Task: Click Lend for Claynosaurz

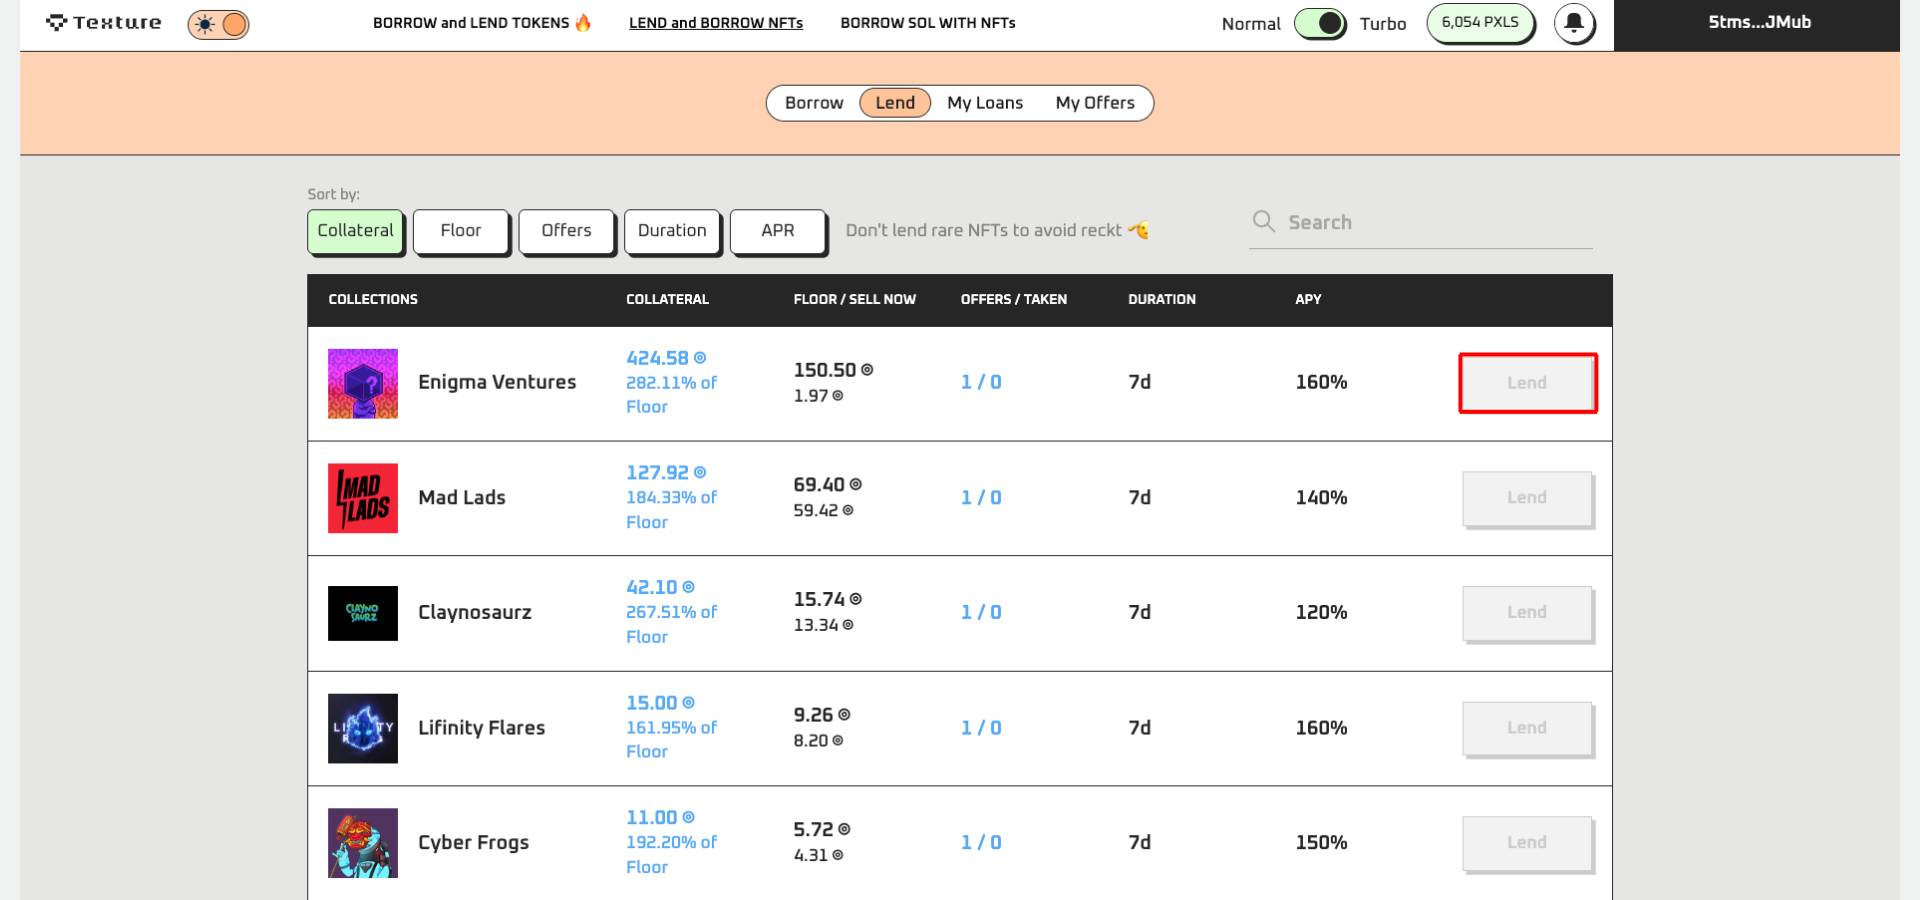Action: coord(1527,613)
